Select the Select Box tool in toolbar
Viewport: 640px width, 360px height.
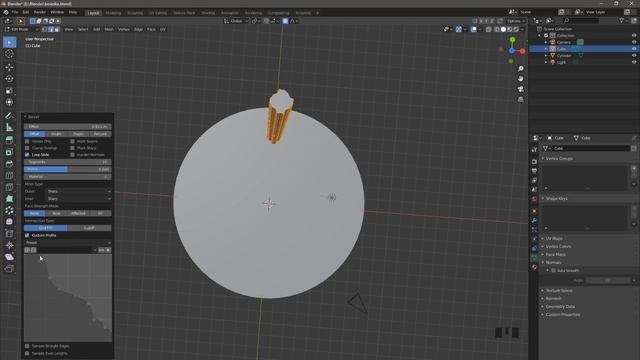tap(9, 42)
